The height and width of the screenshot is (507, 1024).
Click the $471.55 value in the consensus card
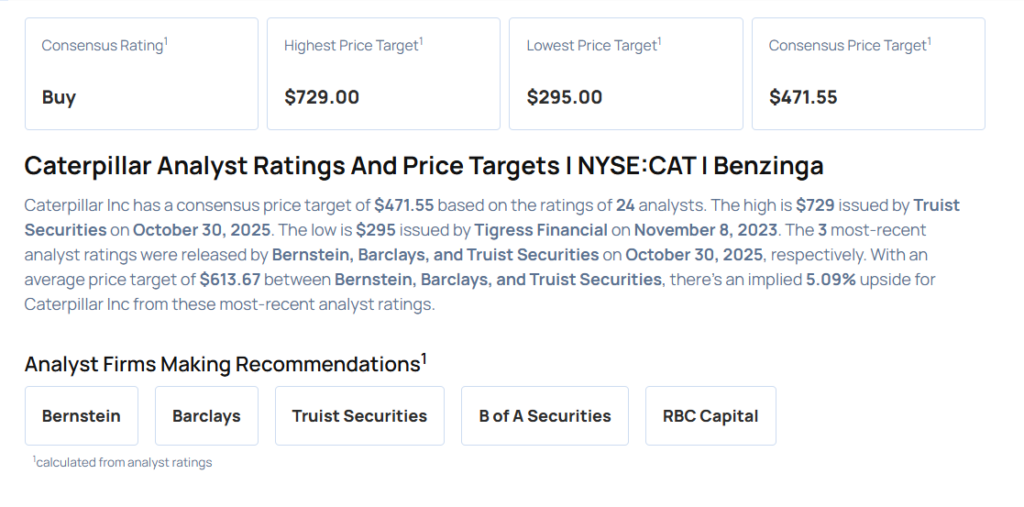point(803,97)
